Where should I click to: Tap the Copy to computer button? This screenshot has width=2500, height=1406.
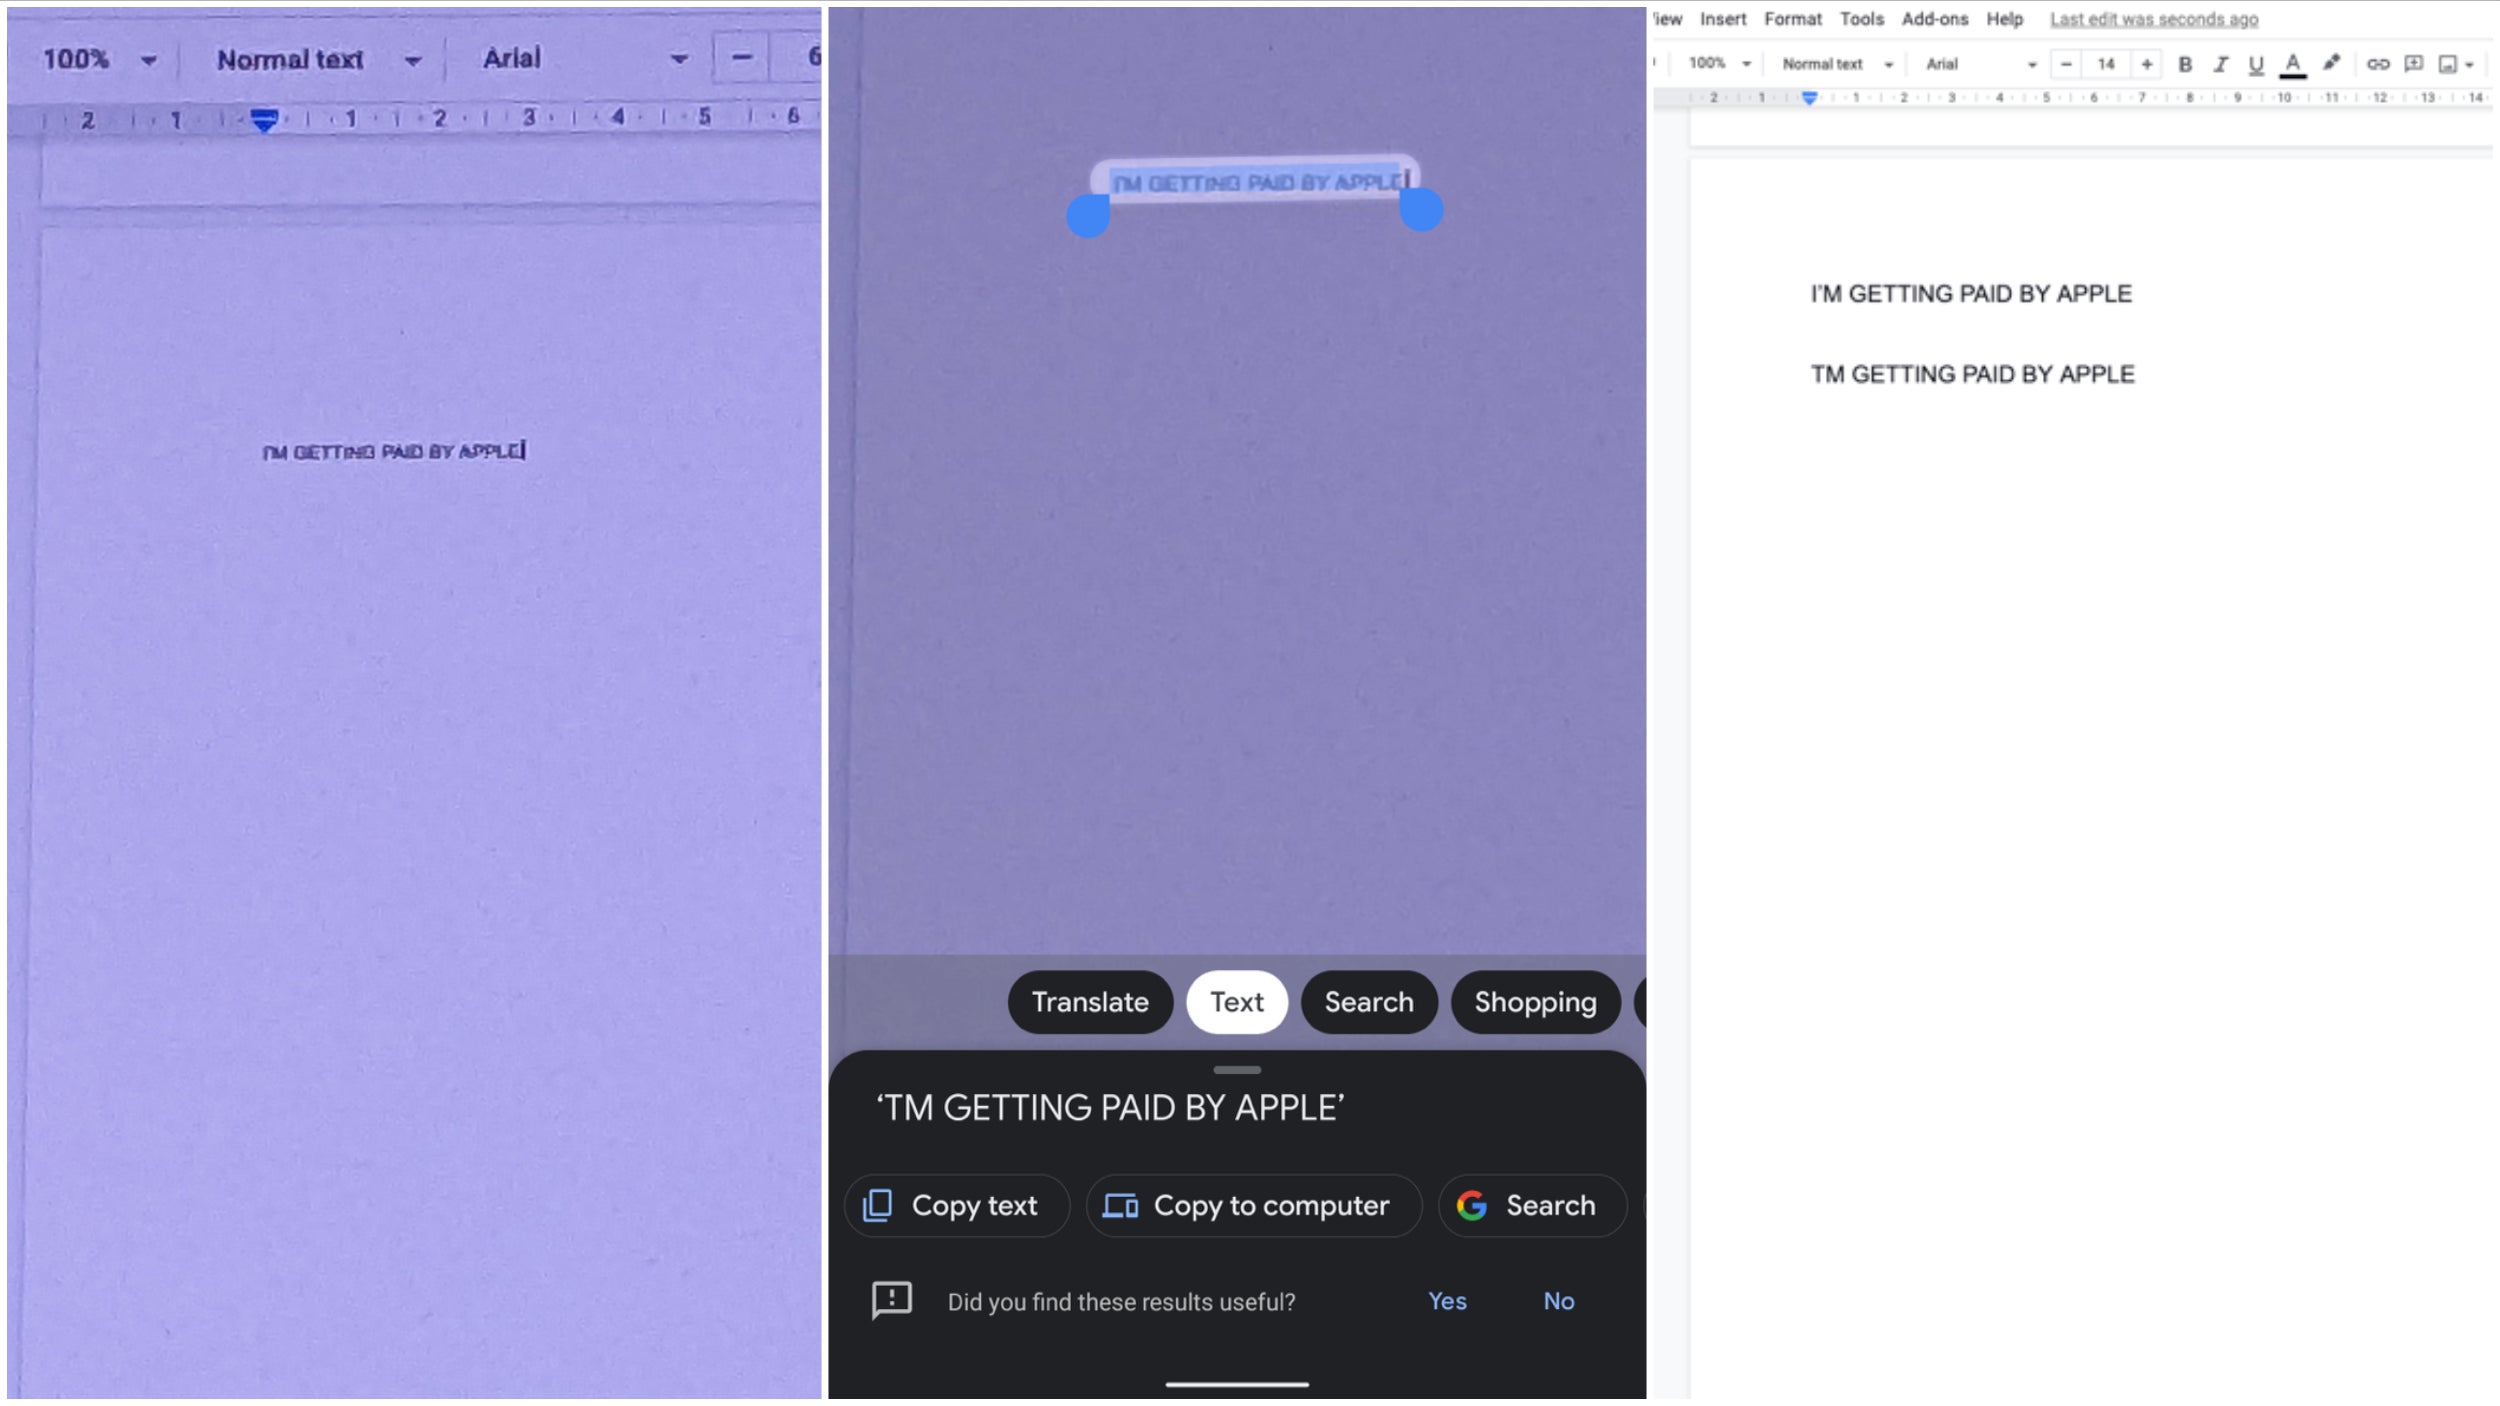click(1254, 1206)
